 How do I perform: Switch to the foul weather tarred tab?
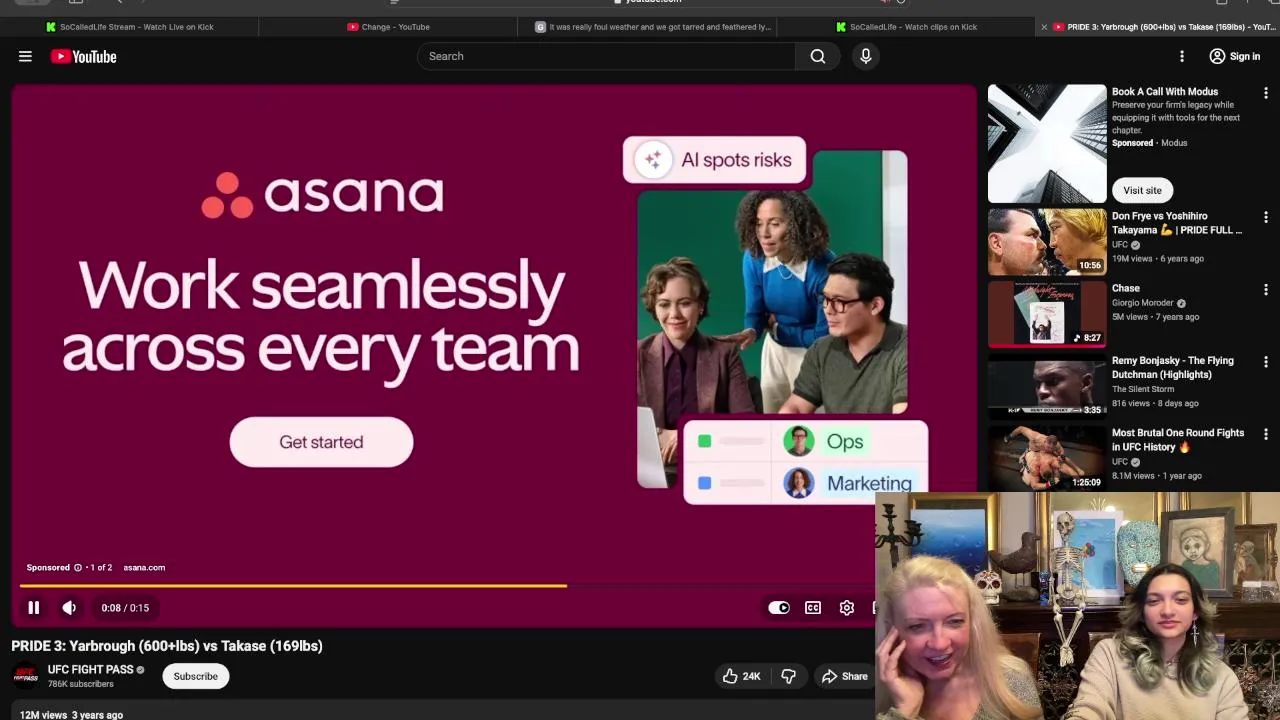click(x=652, y=27)
